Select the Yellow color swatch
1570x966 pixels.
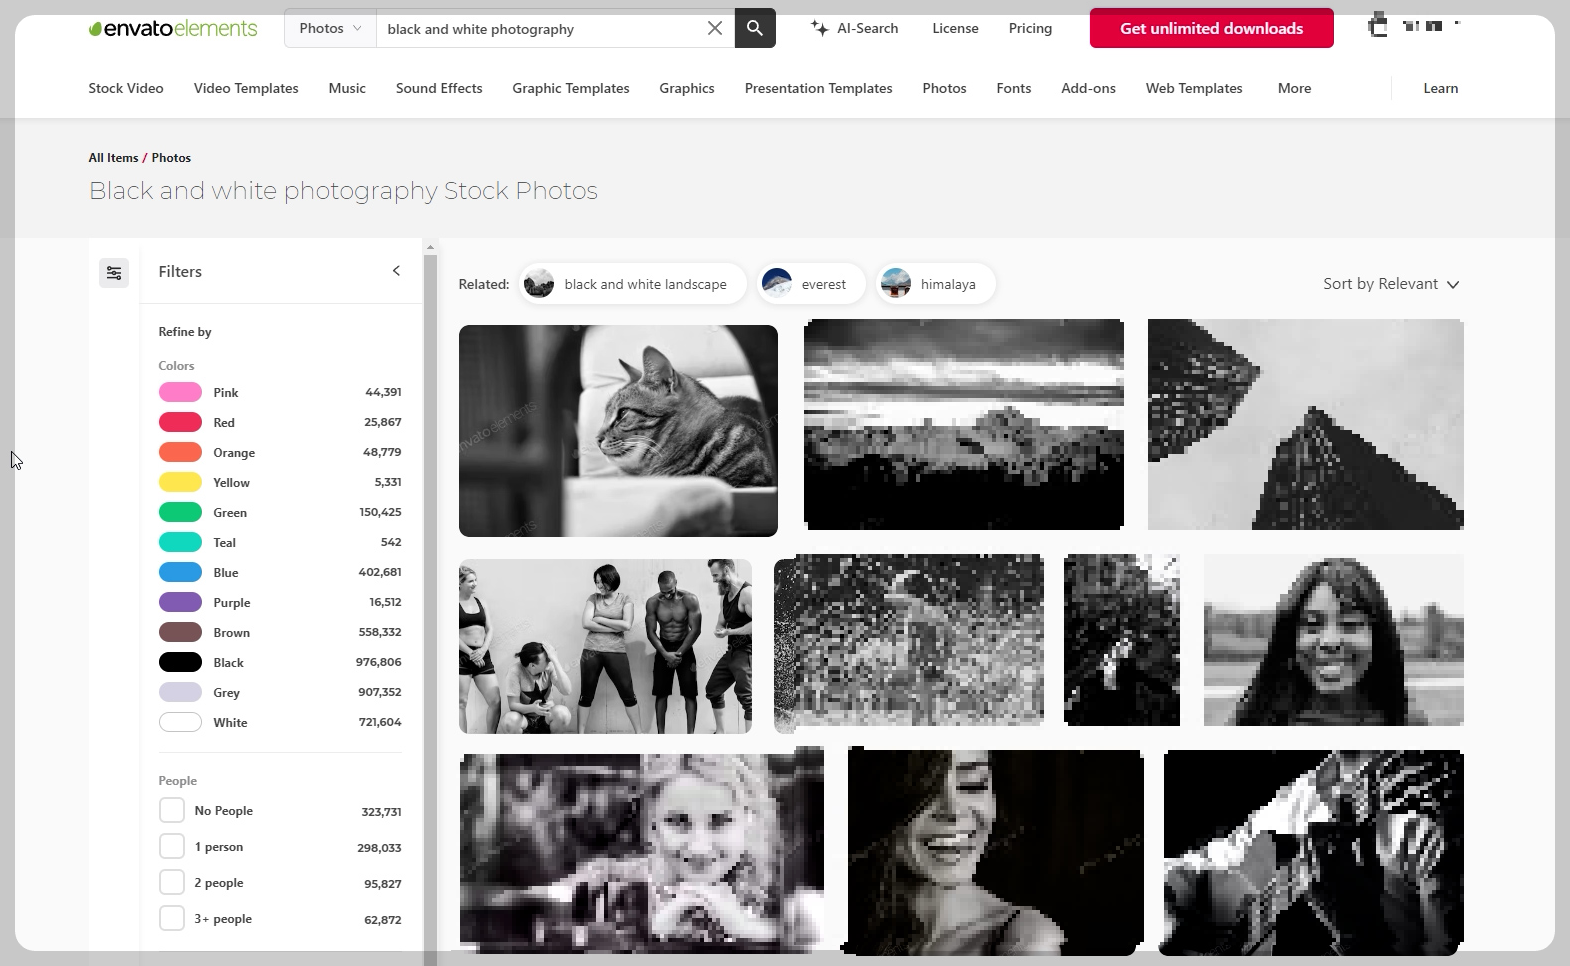(x=180, y=482)
